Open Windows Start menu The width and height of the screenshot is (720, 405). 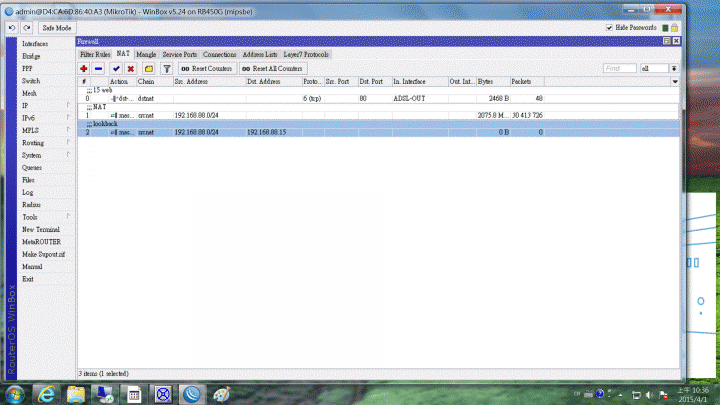tap(15, 394)
